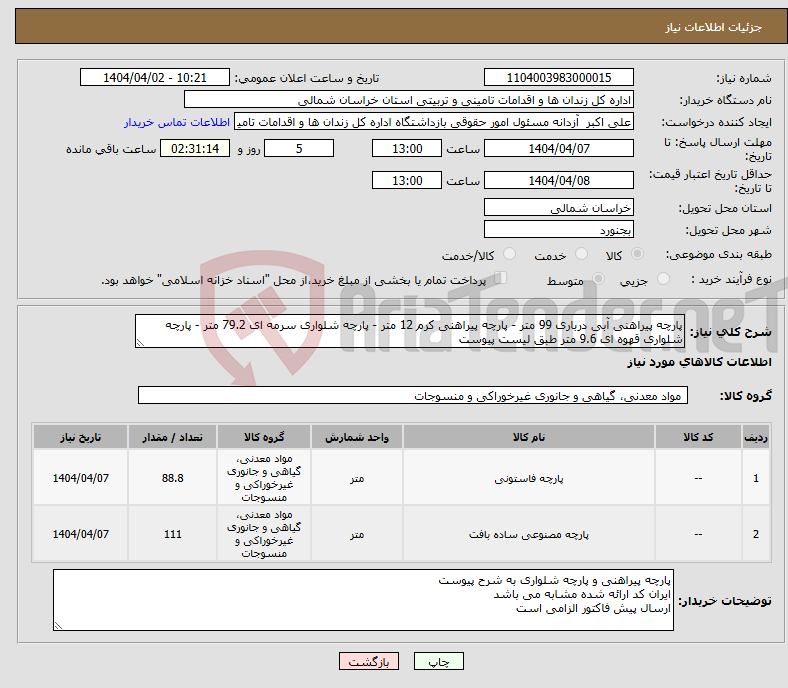Click the delivery province field خراسان شمالی
Viewport: 788px width, 688px height.
tap(558, 207)
